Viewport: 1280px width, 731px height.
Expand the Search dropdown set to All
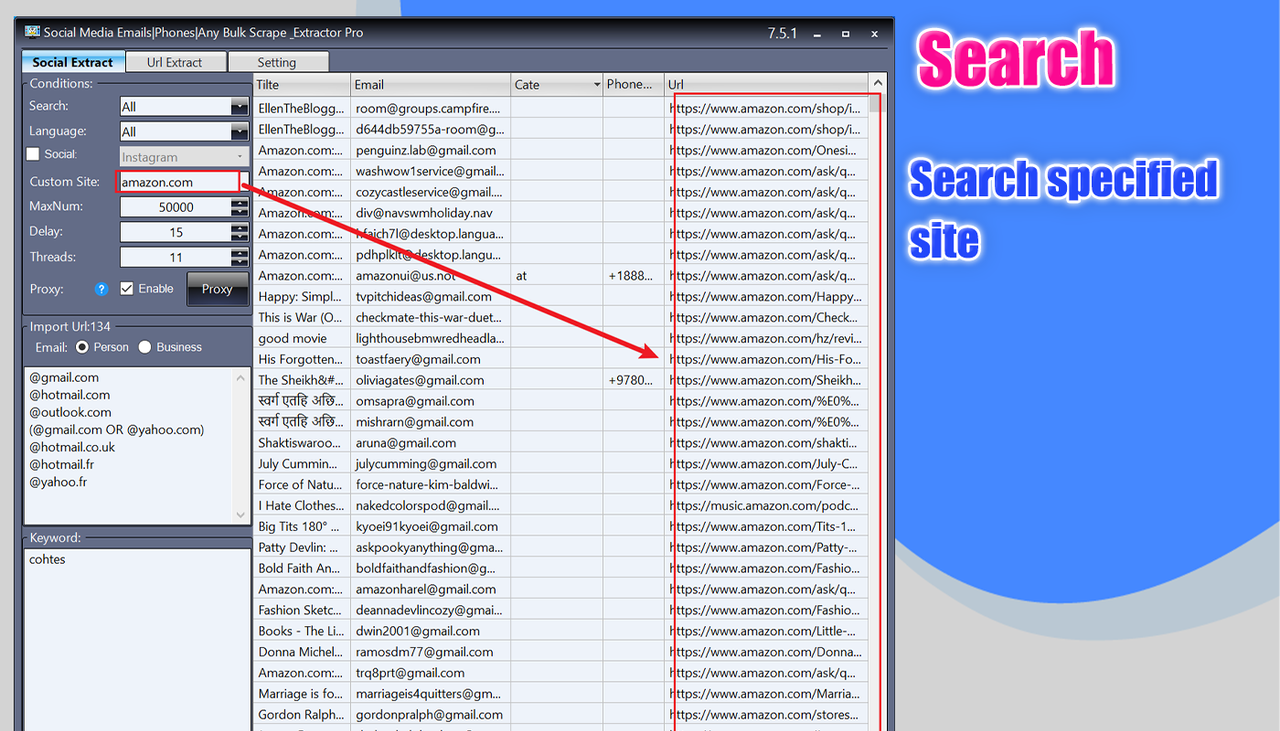tap(239, 106)
